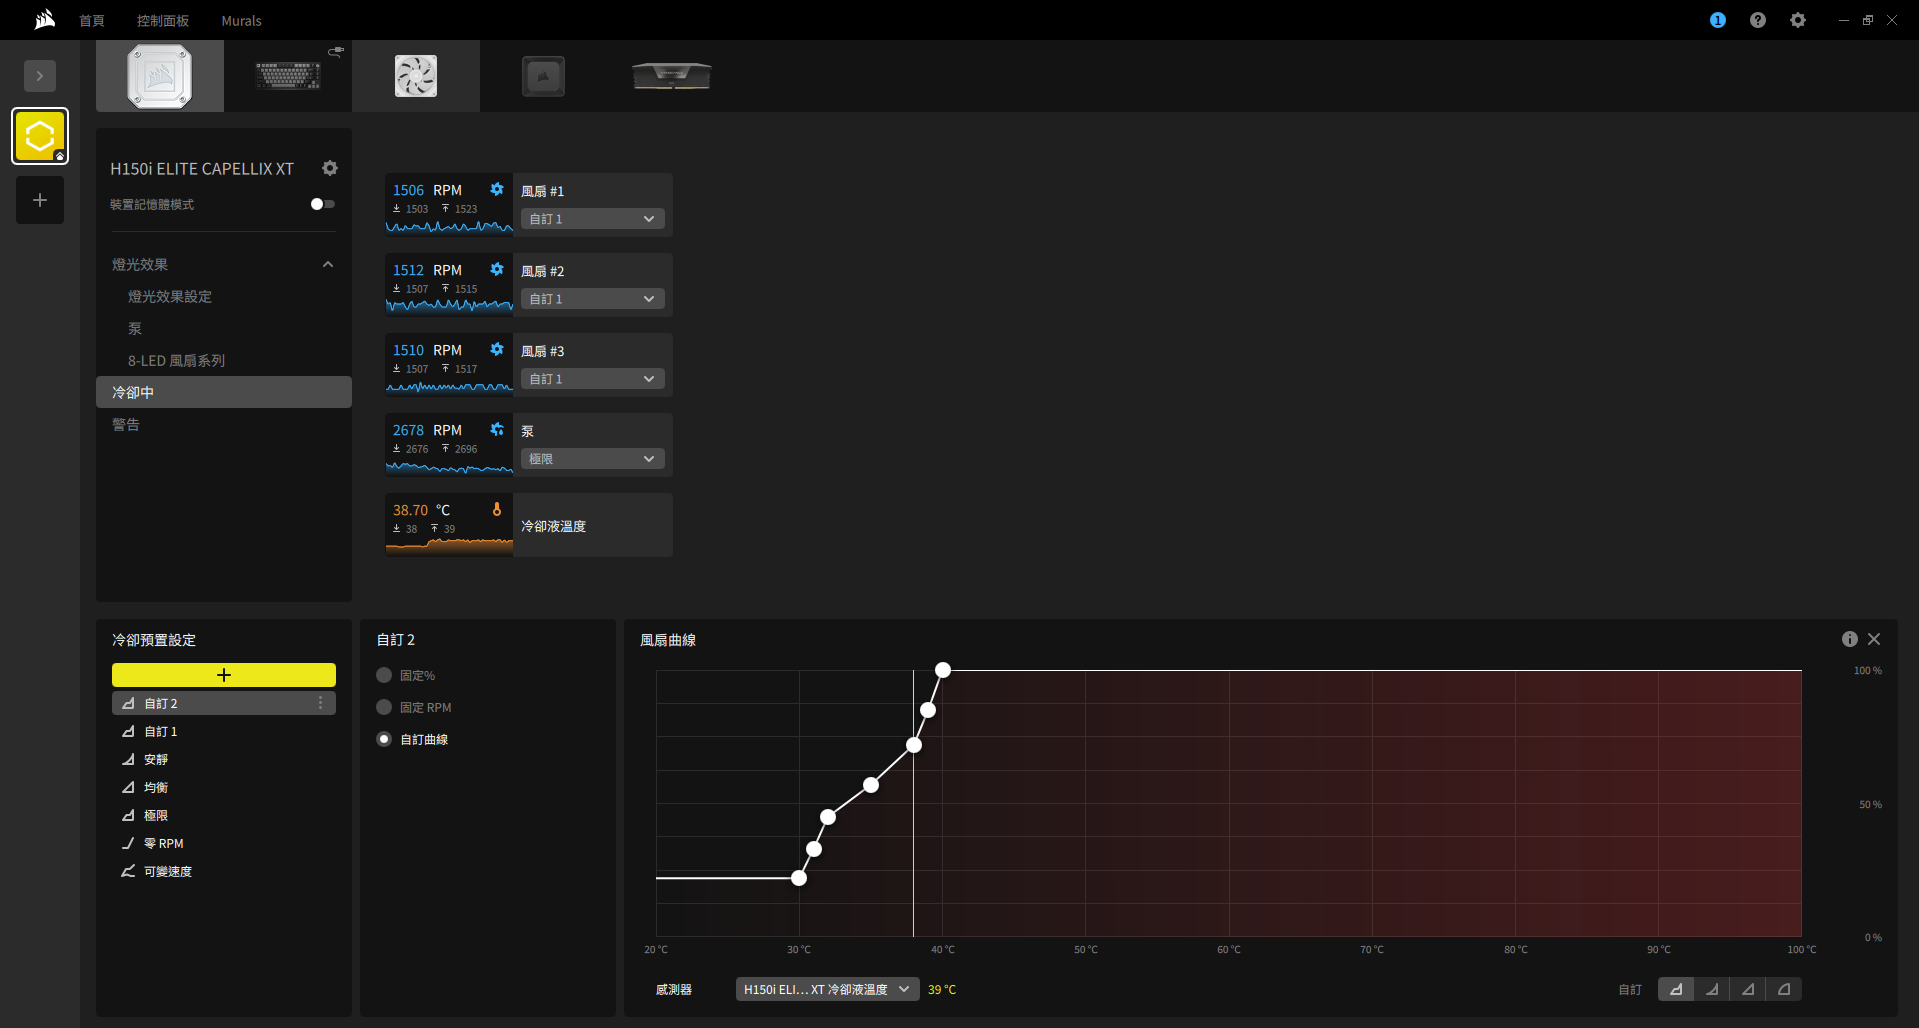
Task: Select the yellow default profile icon
Action: click(x=40, y=136)
